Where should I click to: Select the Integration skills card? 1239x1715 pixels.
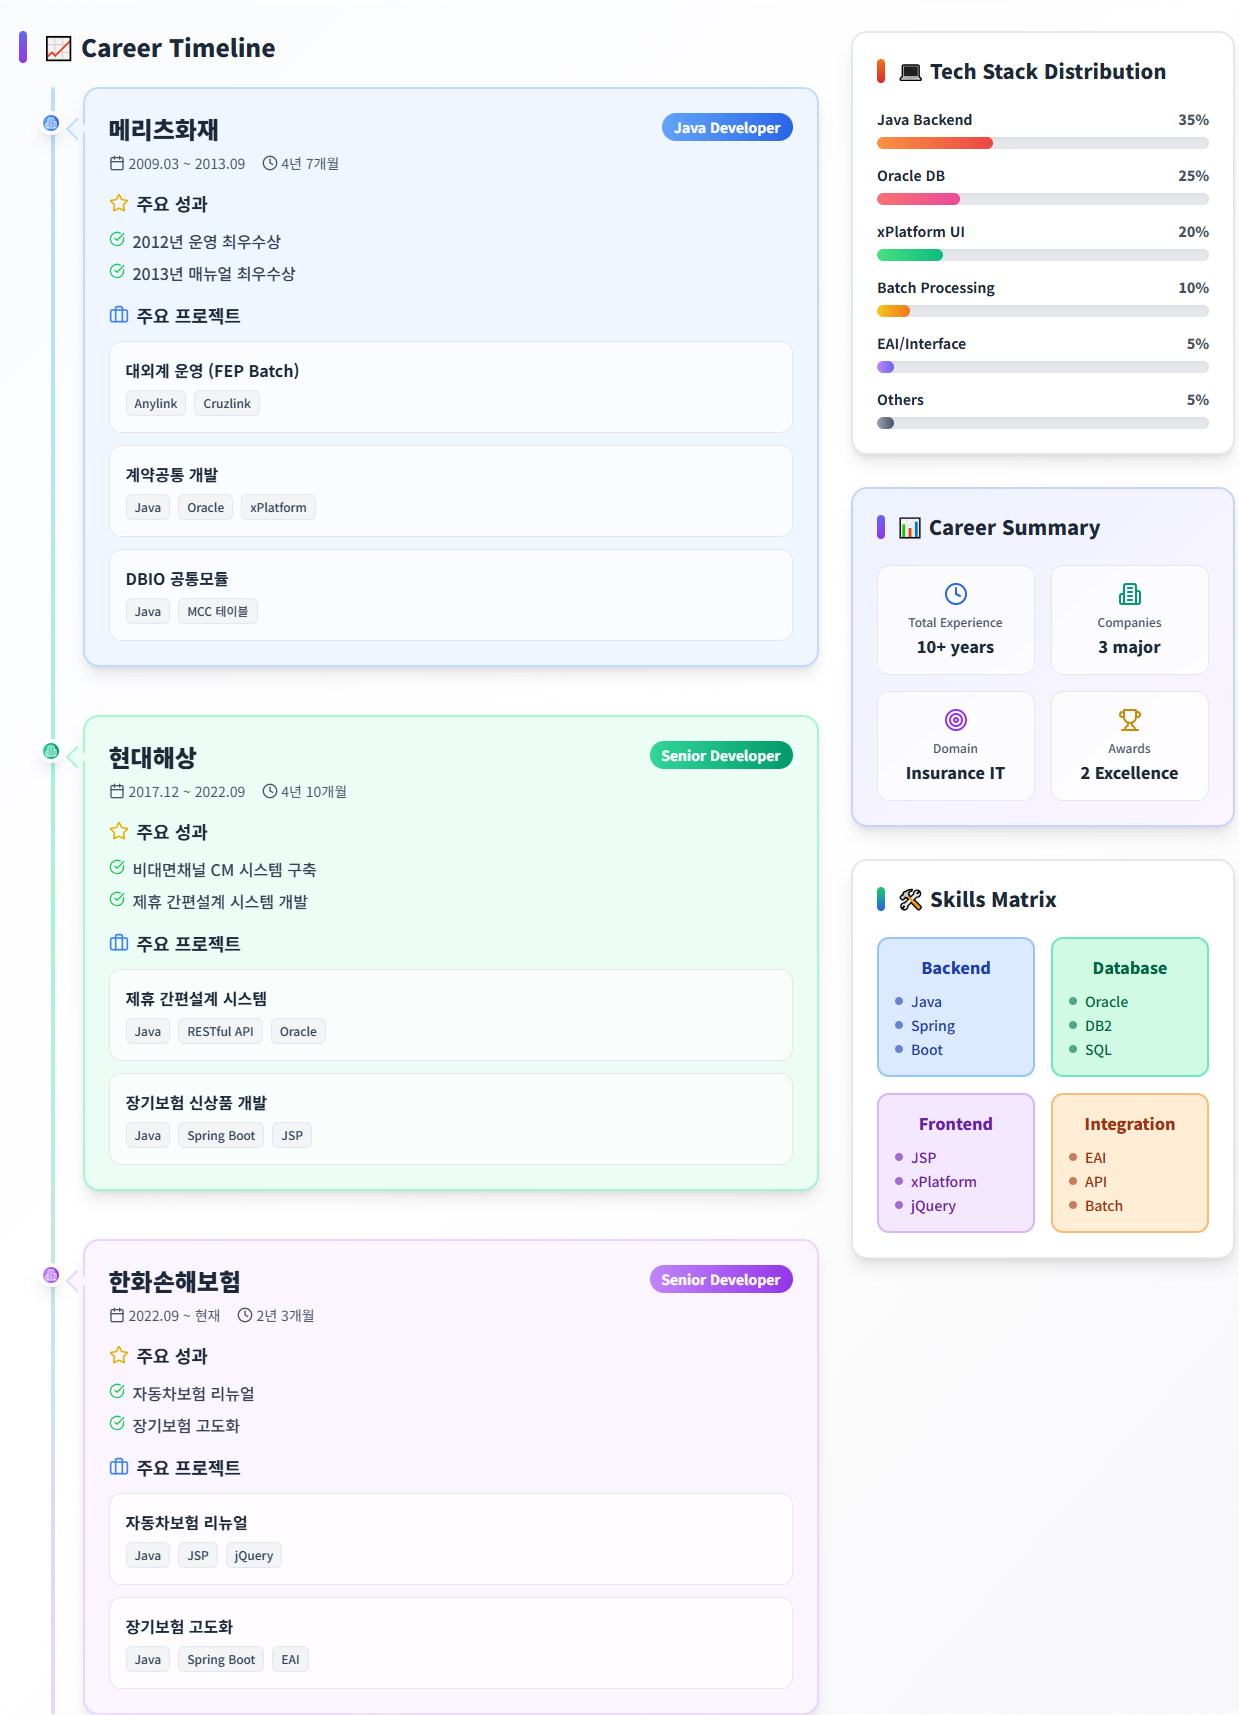click(x=1130, y=1163)
